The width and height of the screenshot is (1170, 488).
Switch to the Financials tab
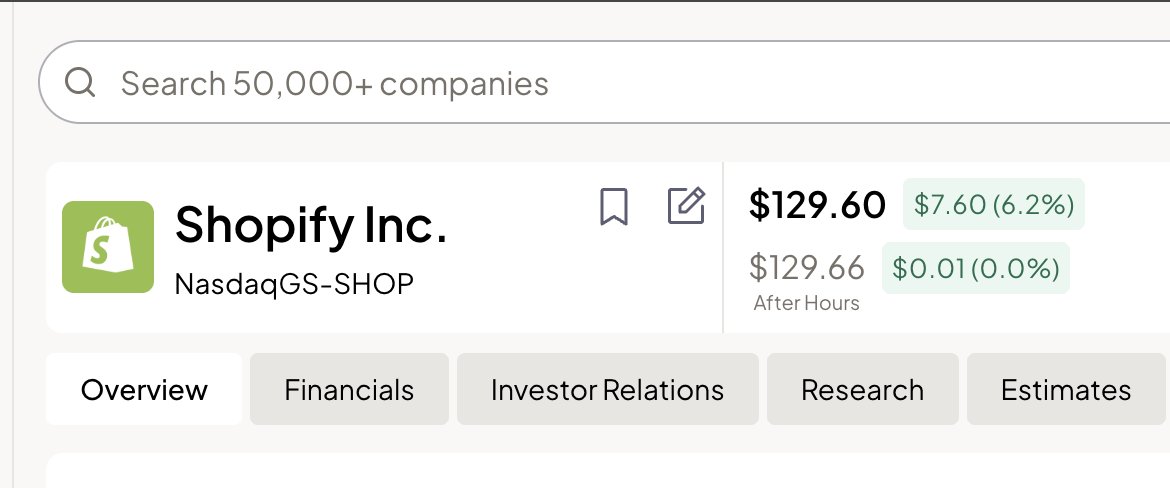coord(349,389)
